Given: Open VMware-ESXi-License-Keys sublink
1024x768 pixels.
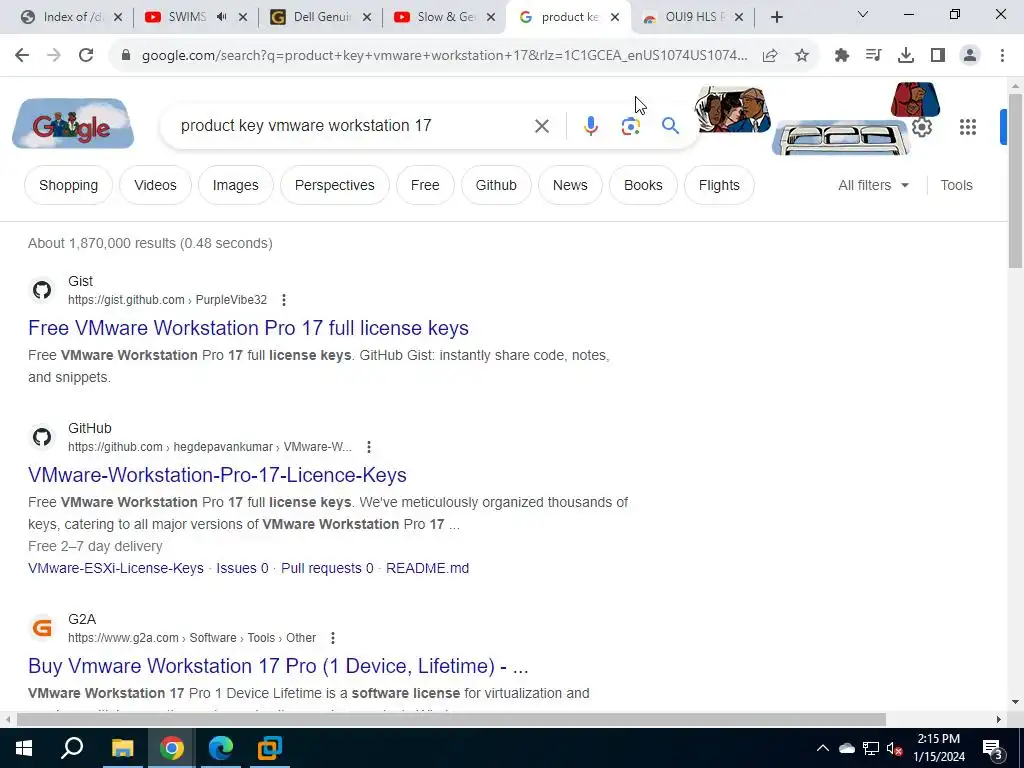Looking at the screenshot, I should pos(116,568).
